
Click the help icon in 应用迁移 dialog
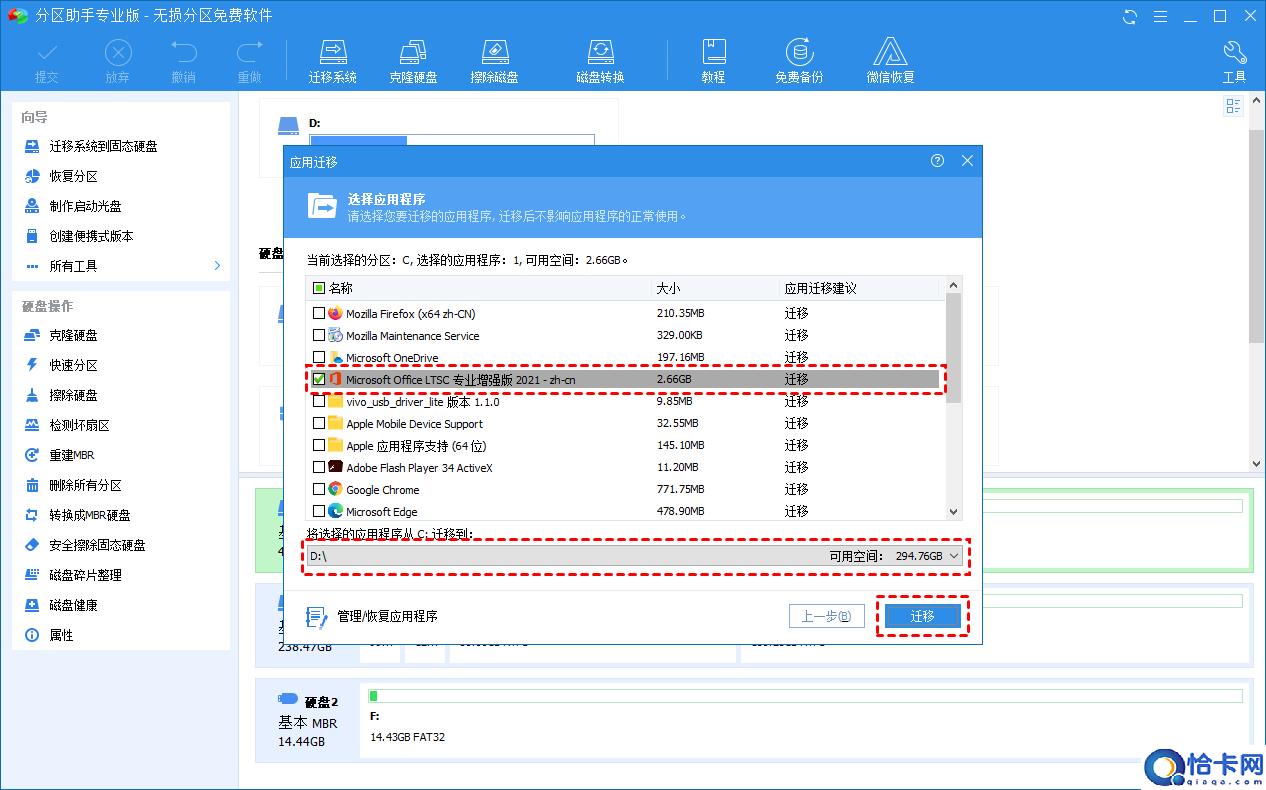937,161
